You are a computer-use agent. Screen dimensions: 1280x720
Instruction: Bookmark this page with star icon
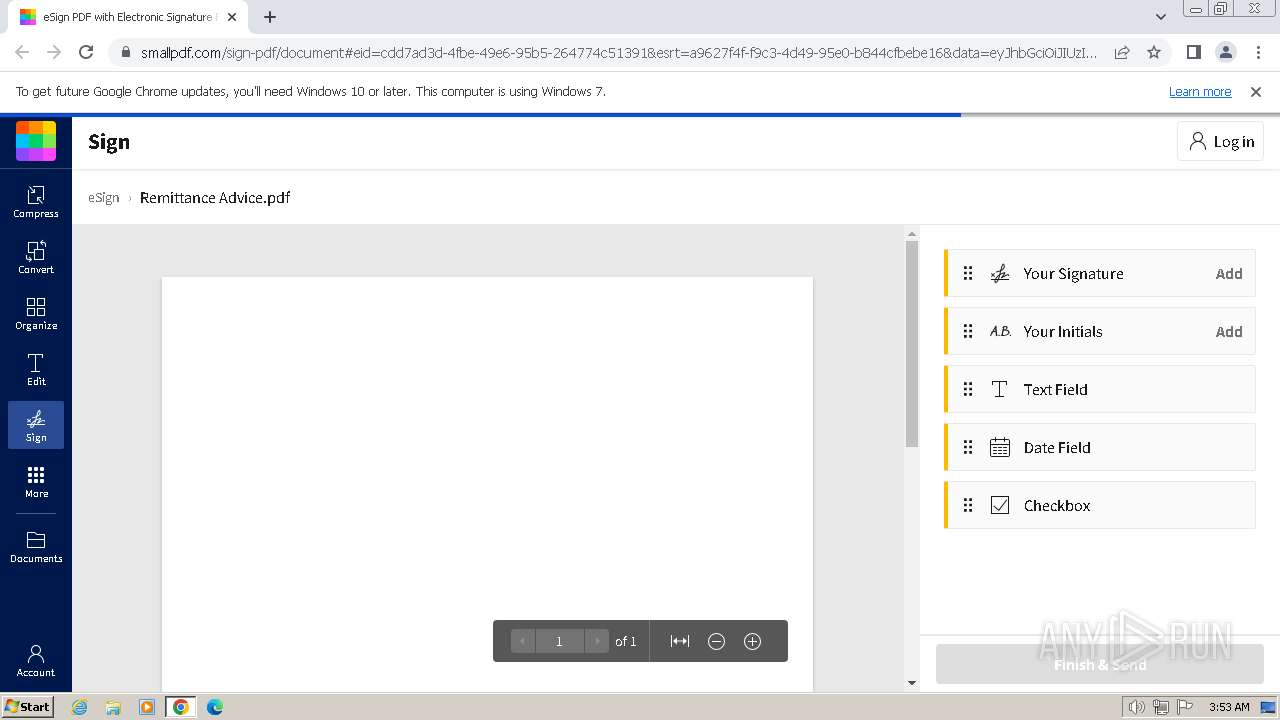(1154, 52)
